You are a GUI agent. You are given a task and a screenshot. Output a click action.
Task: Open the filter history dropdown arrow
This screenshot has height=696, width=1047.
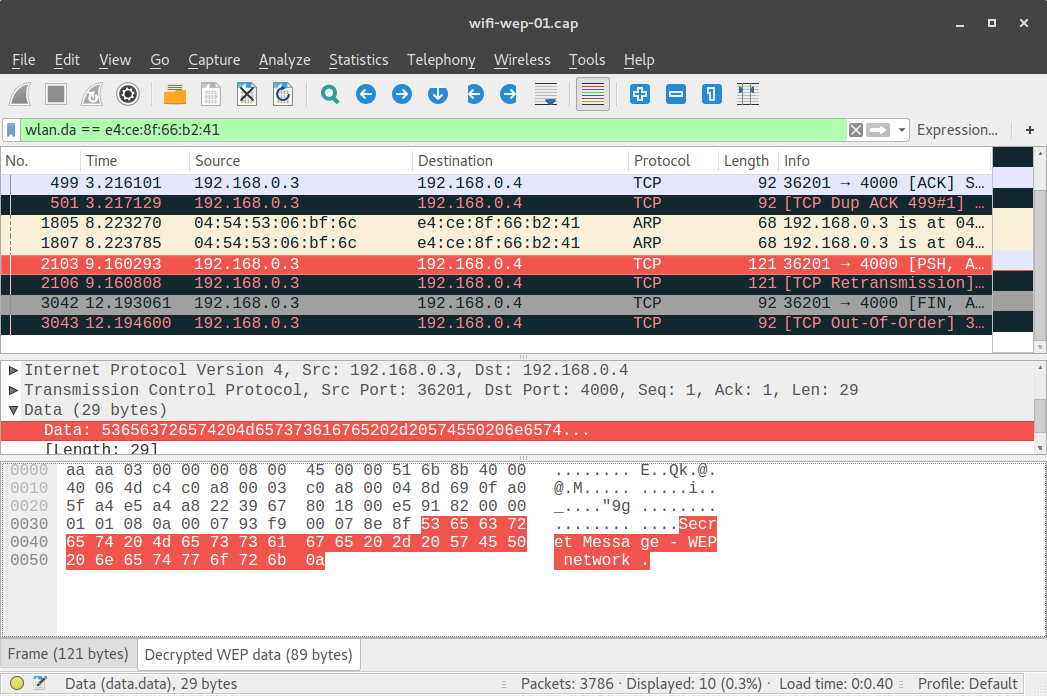(x=899, y=130)
